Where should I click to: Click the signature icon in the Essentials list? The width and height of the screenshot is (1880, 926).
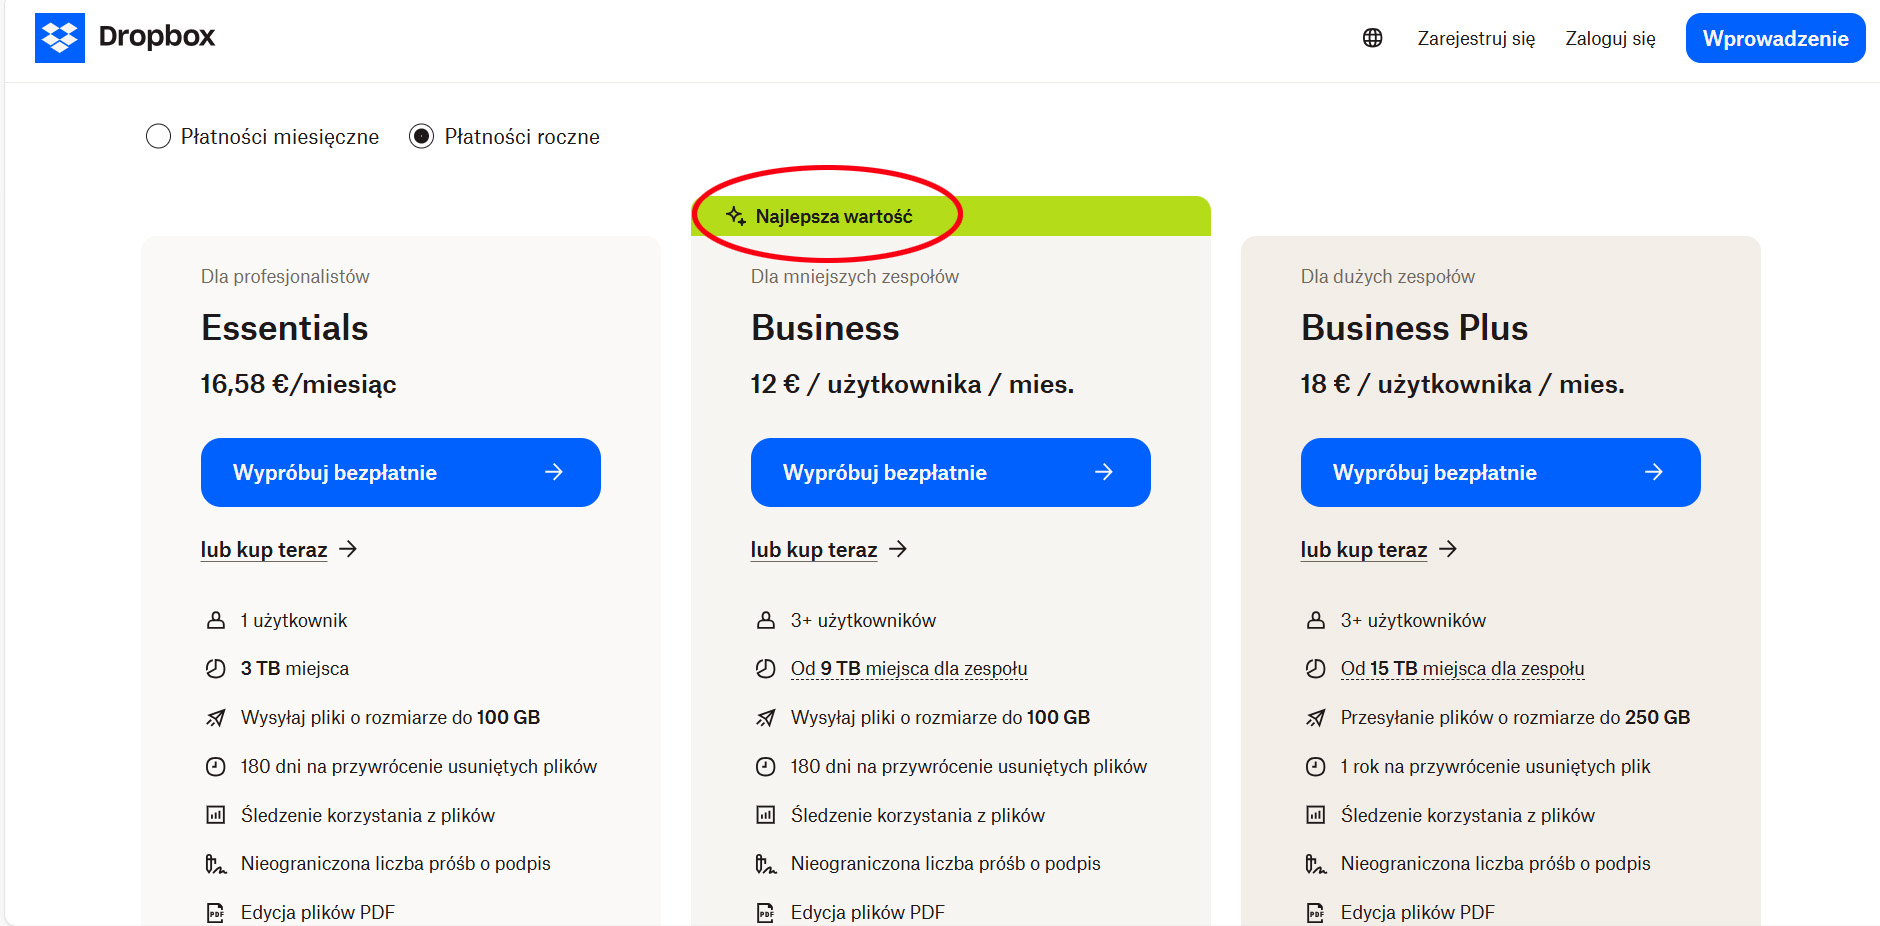point(216,864)
